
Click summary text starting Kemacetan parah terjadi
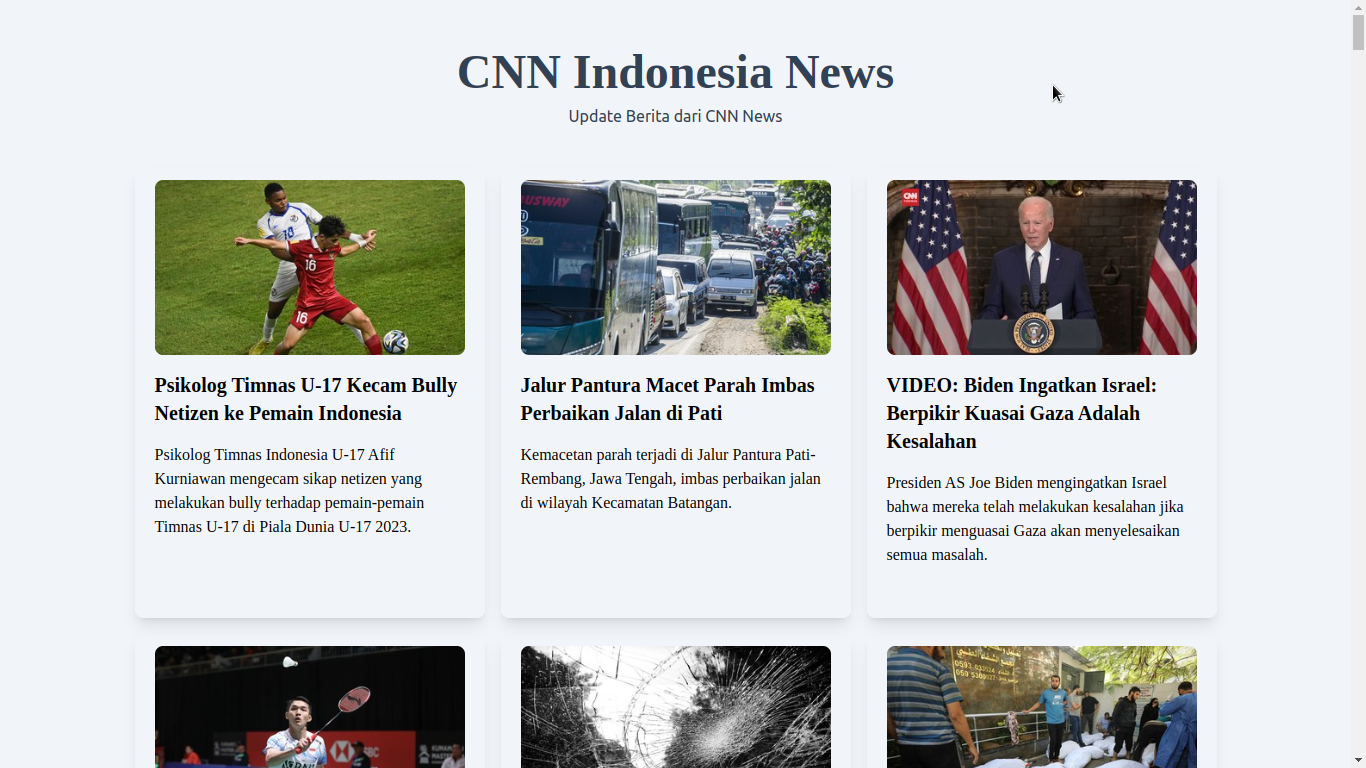pos(671,478)
